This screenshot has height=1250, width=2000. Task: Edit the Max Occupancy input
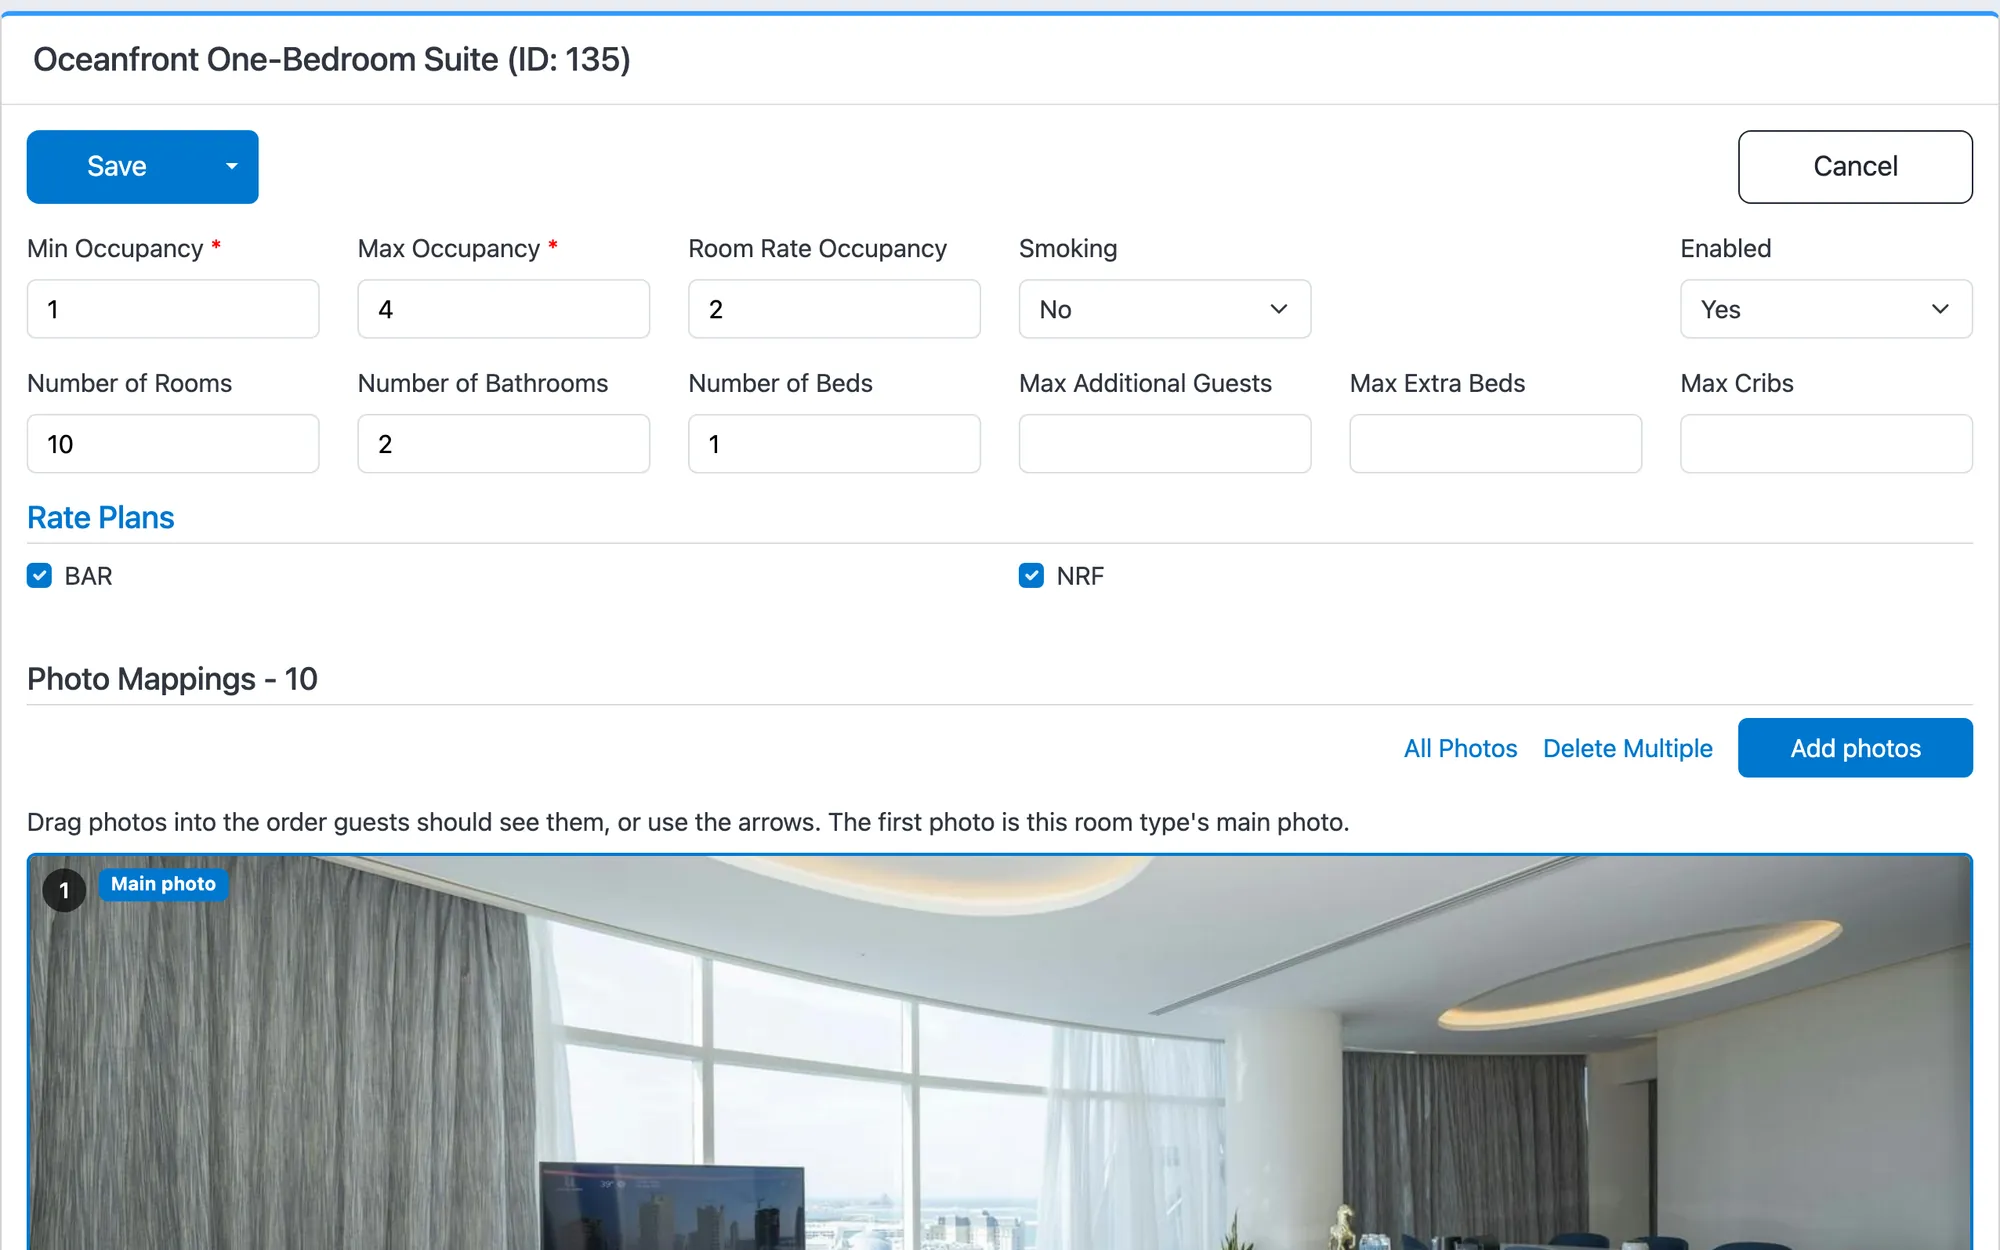coord(504,309)
